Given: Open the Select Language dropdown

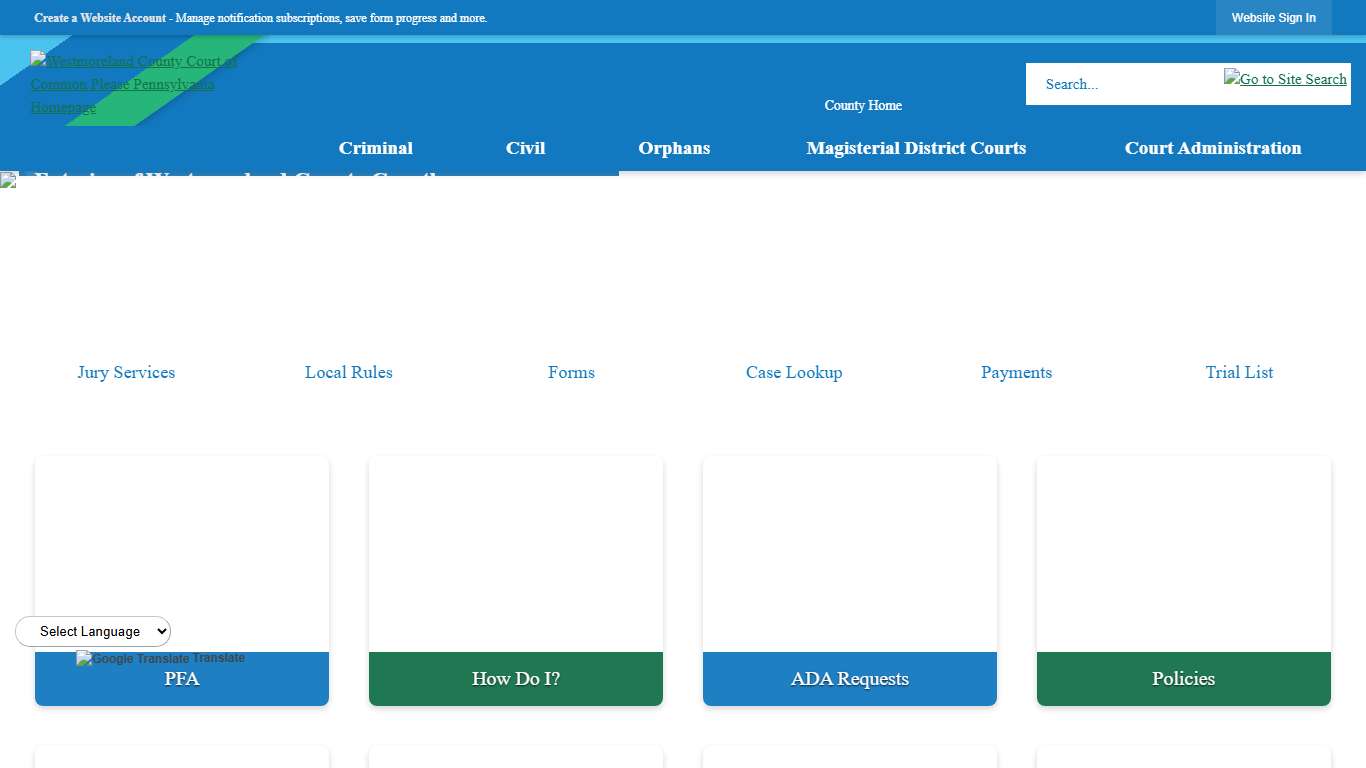Looking at the screenshot, I should click(93, 631).
